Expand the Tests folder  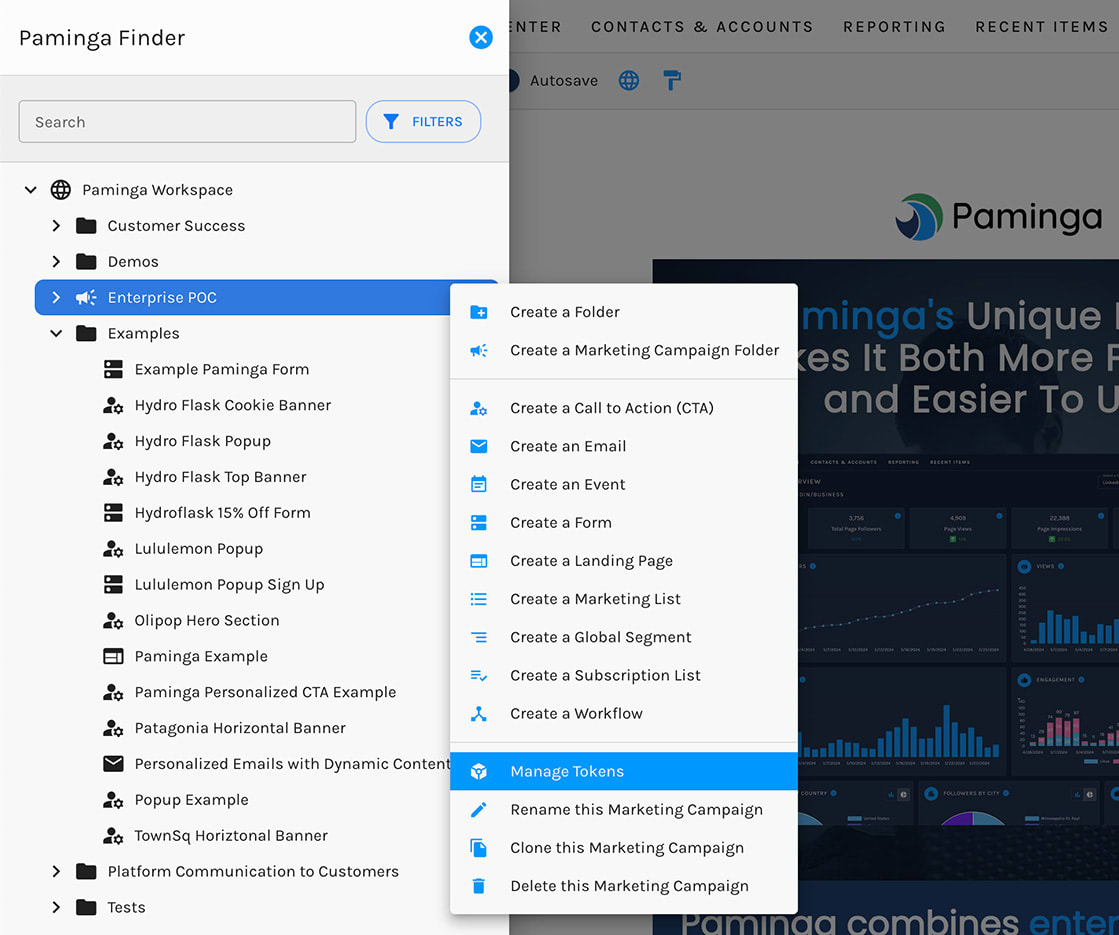click(x=56, y=907)
